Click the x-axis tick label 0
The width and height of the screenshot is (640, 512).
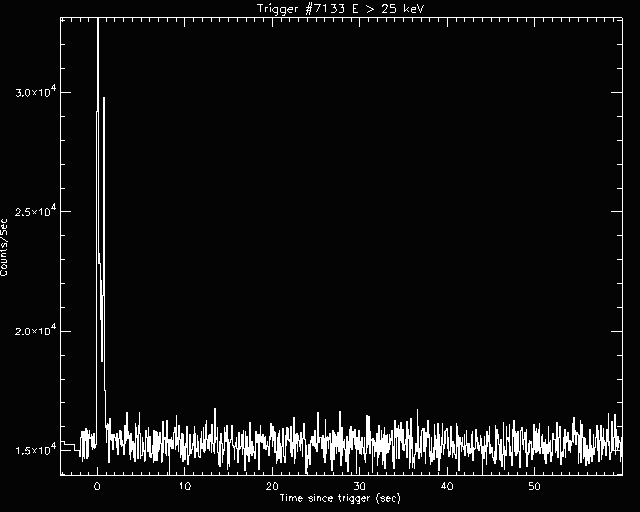tap(97, 486)
